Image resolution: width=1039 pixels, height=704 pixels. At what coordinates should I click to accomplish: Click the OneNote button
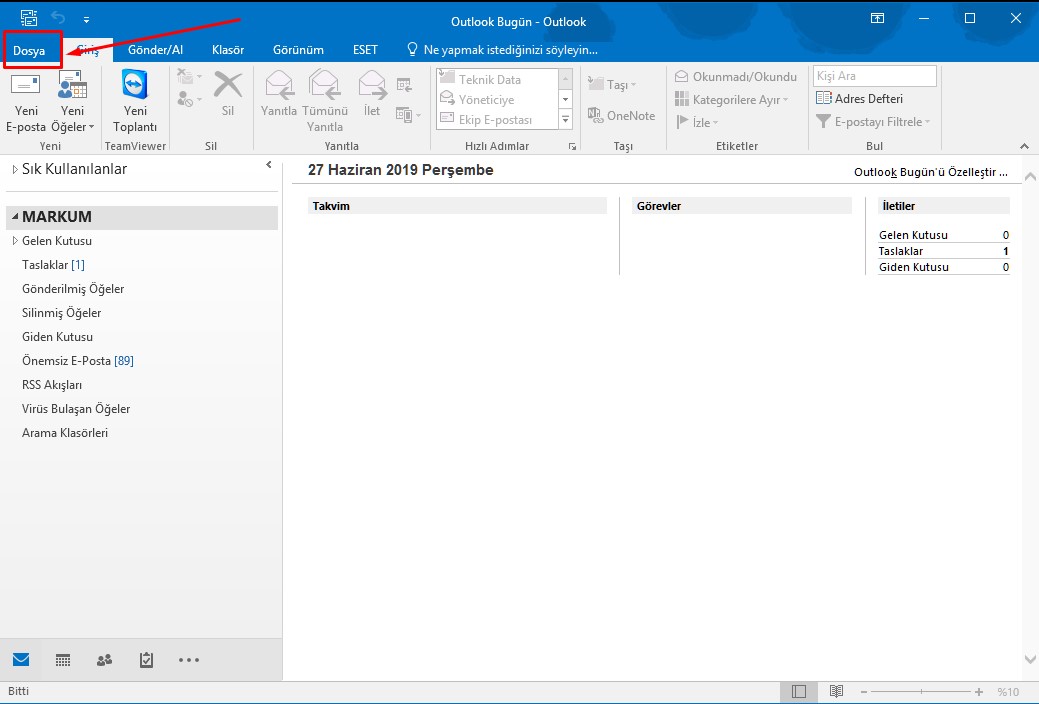click(x=622, y=115)
